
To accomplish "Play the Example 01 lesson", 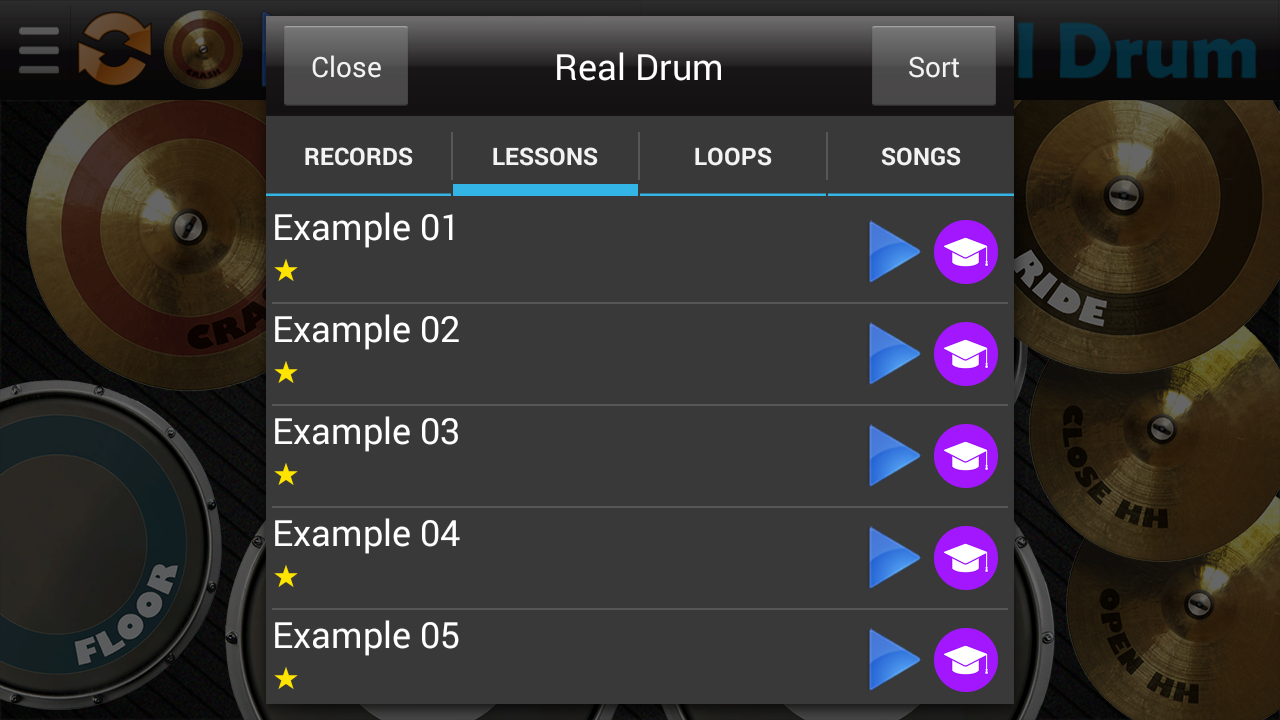I will coord(894,252).
